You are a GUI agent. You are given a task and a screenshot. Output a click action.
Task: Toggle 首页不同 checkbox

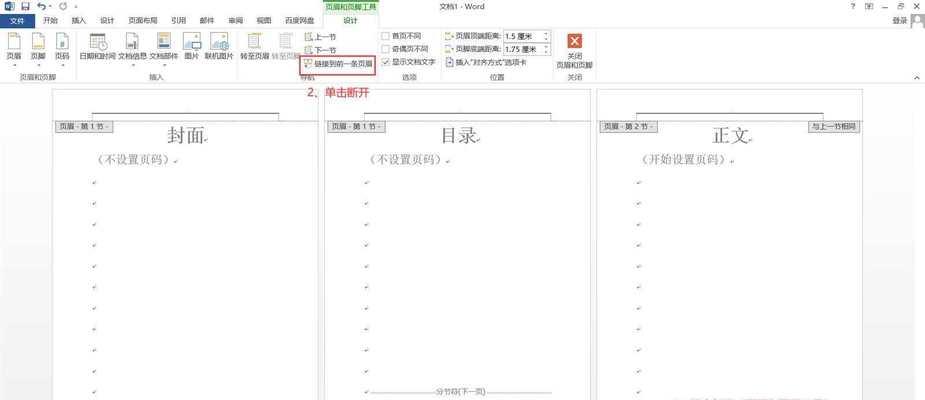[385, 36]
